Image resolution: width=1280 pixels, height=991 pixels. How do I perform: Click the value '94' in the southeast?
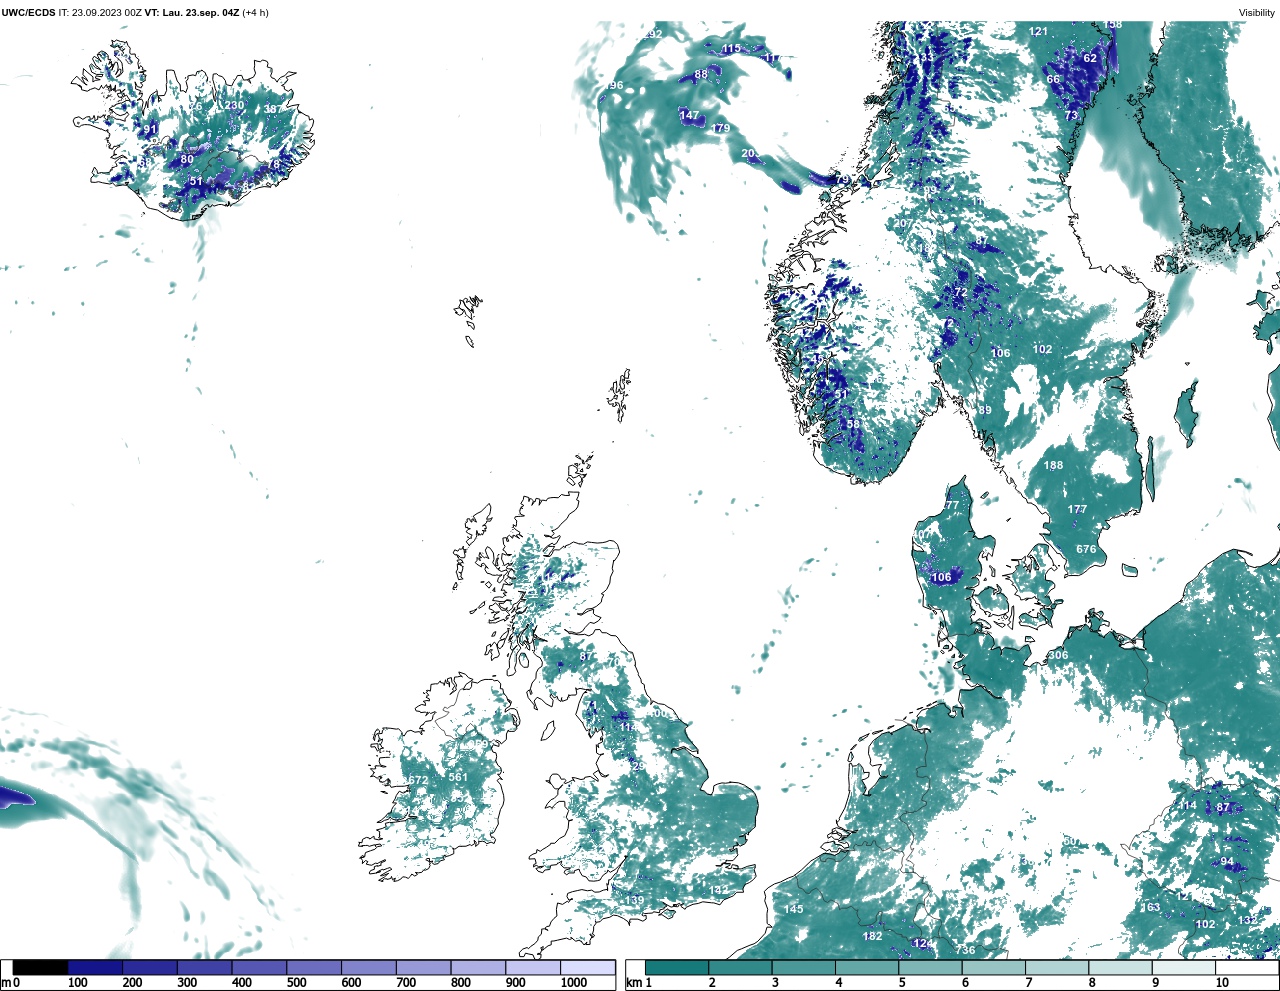coord(1227,862)
